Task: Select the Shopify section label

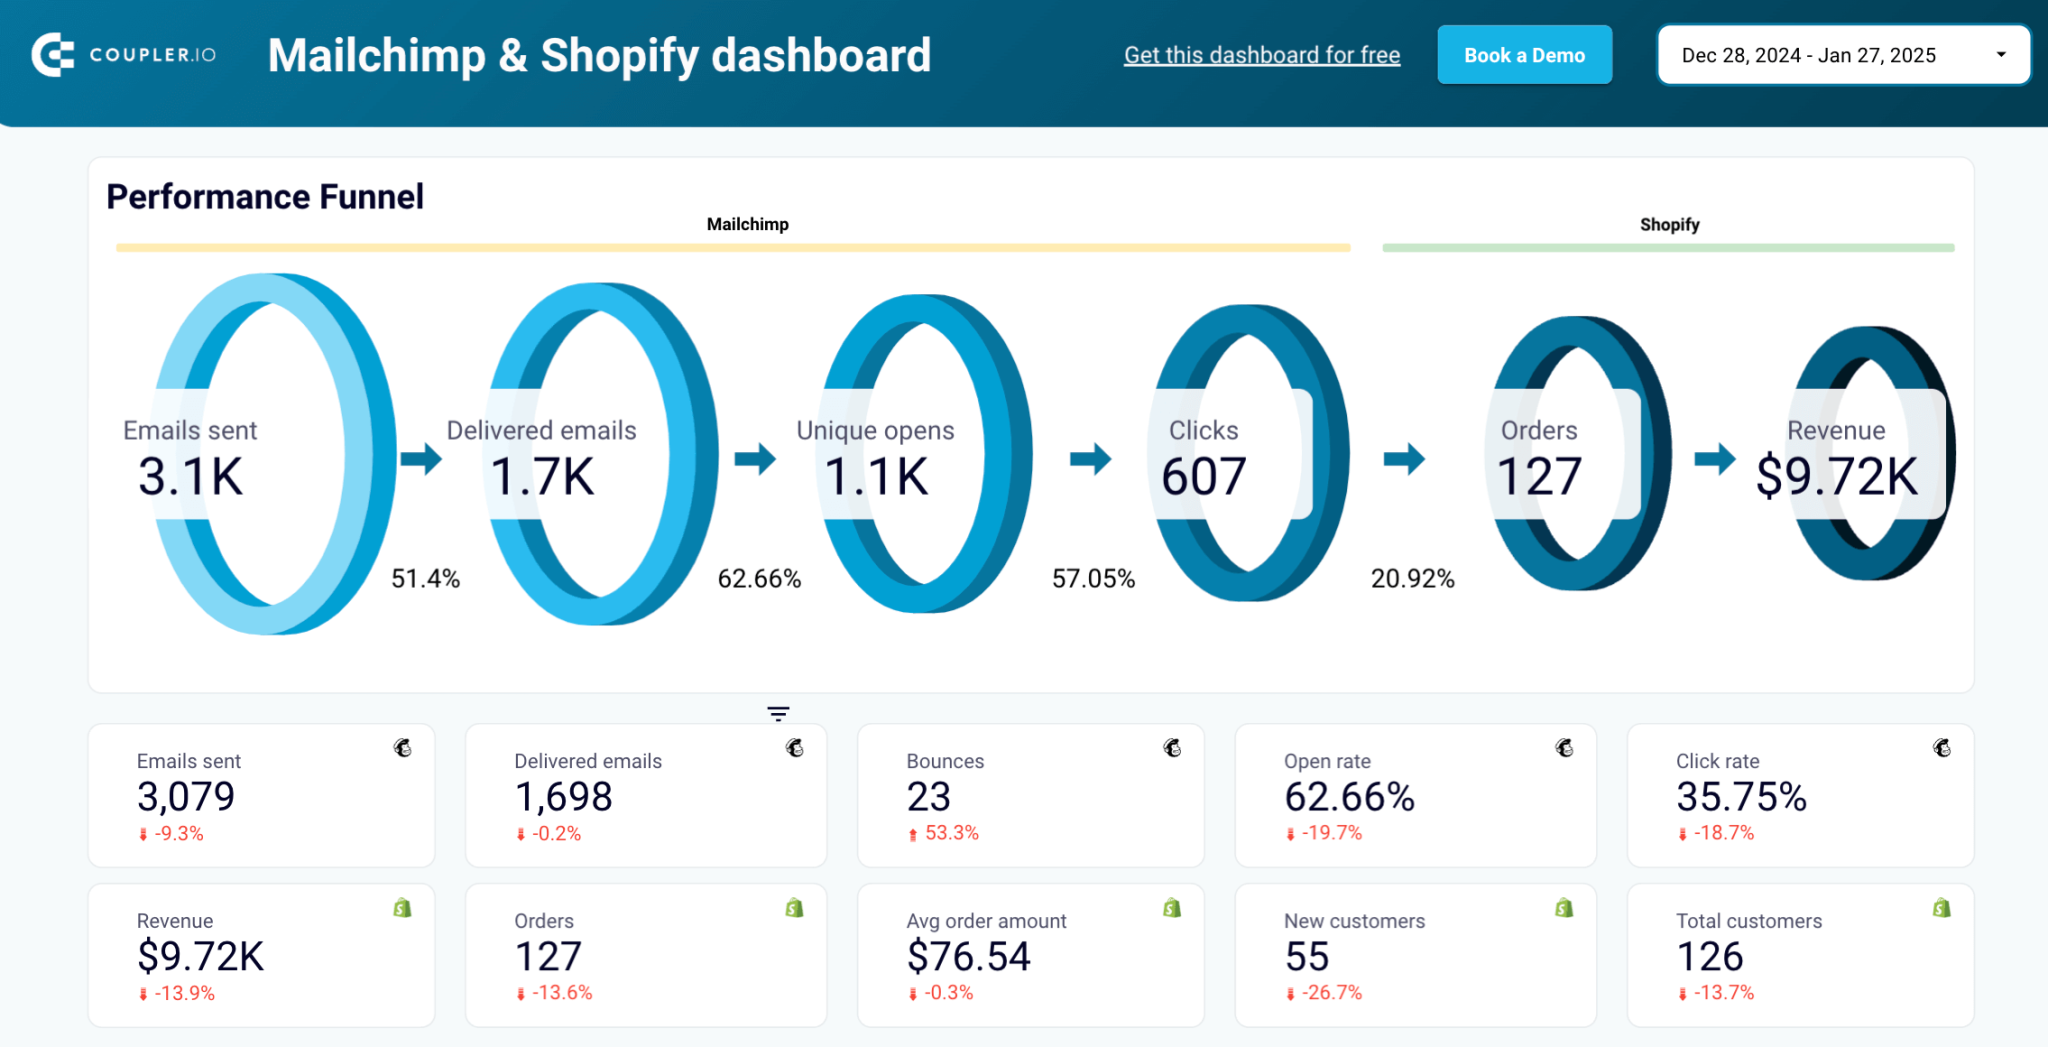Action: tap(1668, 224)
